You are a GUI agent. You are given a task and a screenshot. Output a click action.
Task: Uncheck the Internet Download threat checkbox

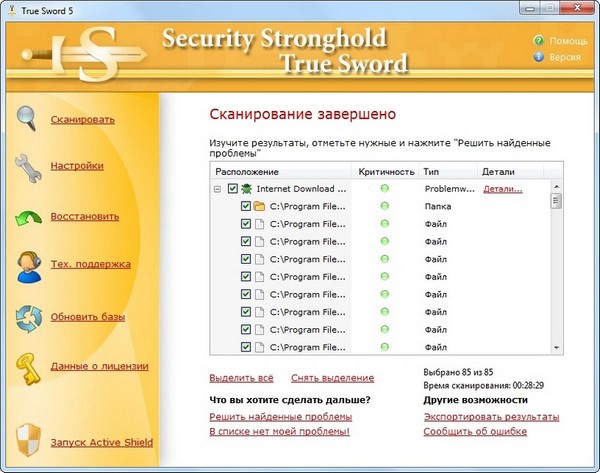point(233,188)
